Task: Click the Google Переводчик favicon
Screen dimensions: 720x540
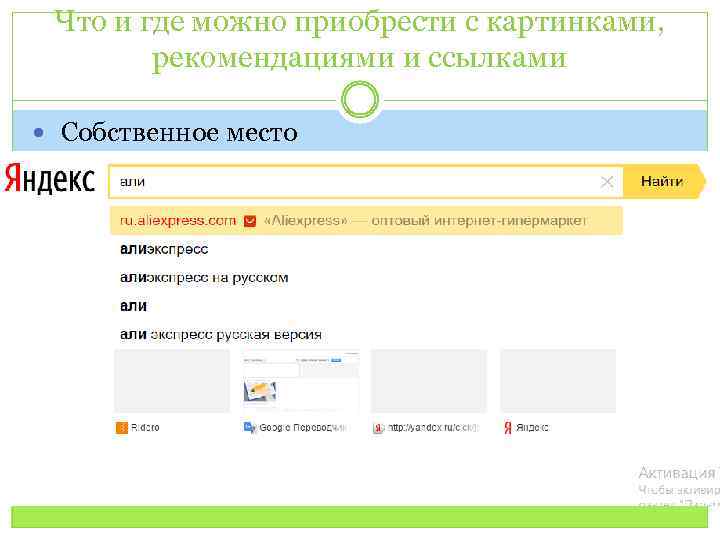Action: (250, 428)
